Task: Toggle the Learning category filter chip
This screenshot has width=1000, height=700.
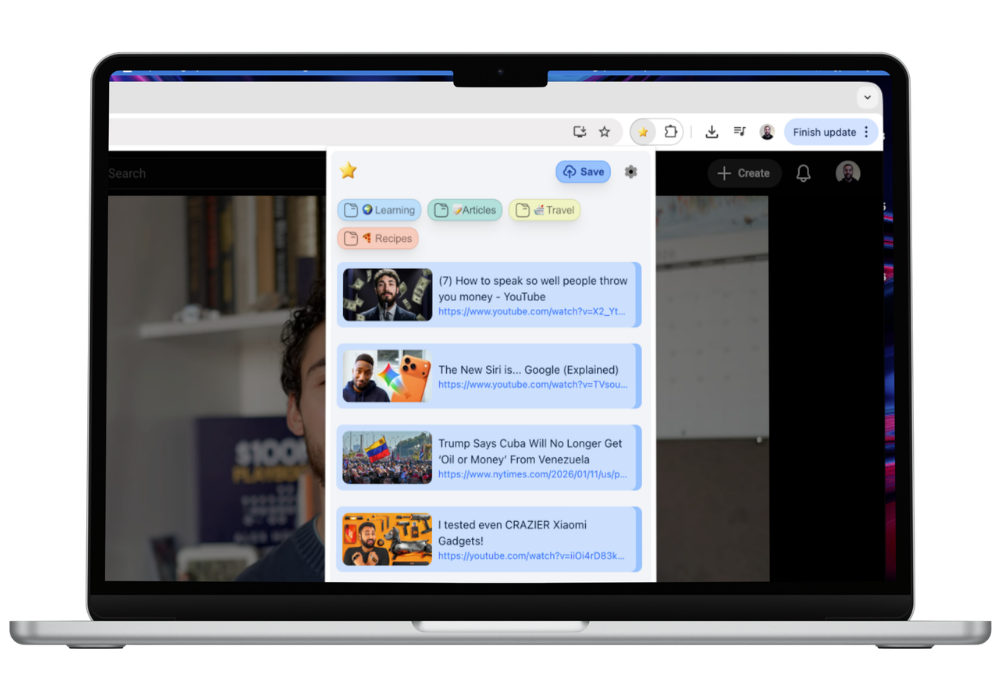Action: (x=379, y=210)
